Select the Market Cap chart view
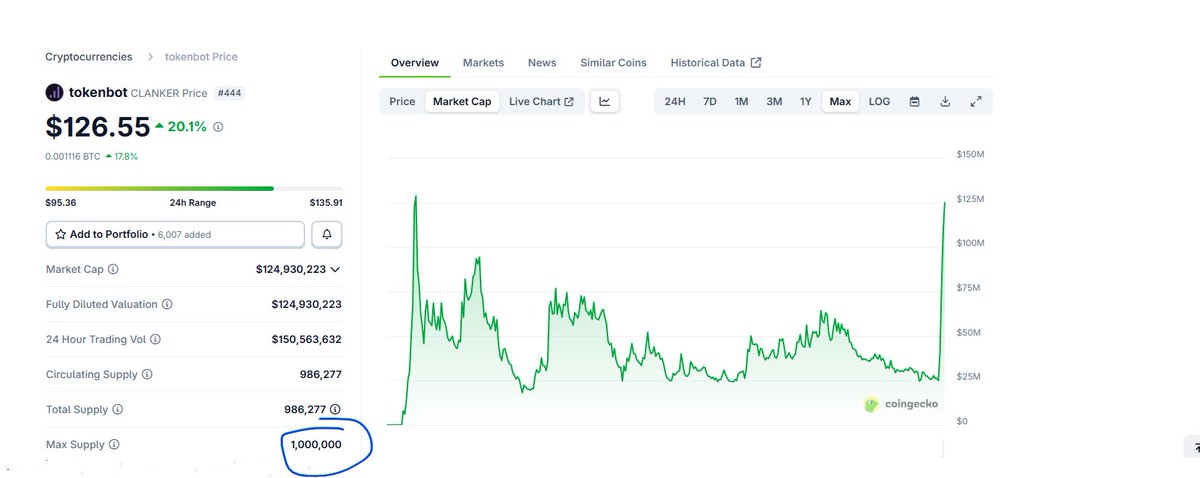Image resolution: width=1200 pixels, height=478 pixels. click(462, 101)
